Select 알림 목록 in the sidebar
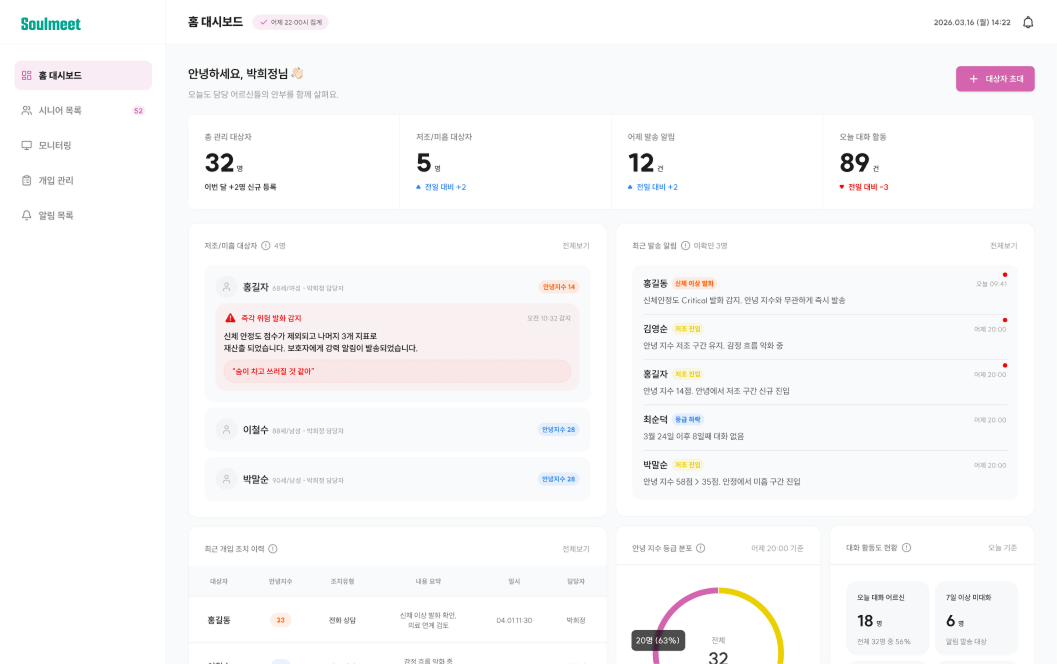The image size is (1057, 664). (x=83, y=216)
